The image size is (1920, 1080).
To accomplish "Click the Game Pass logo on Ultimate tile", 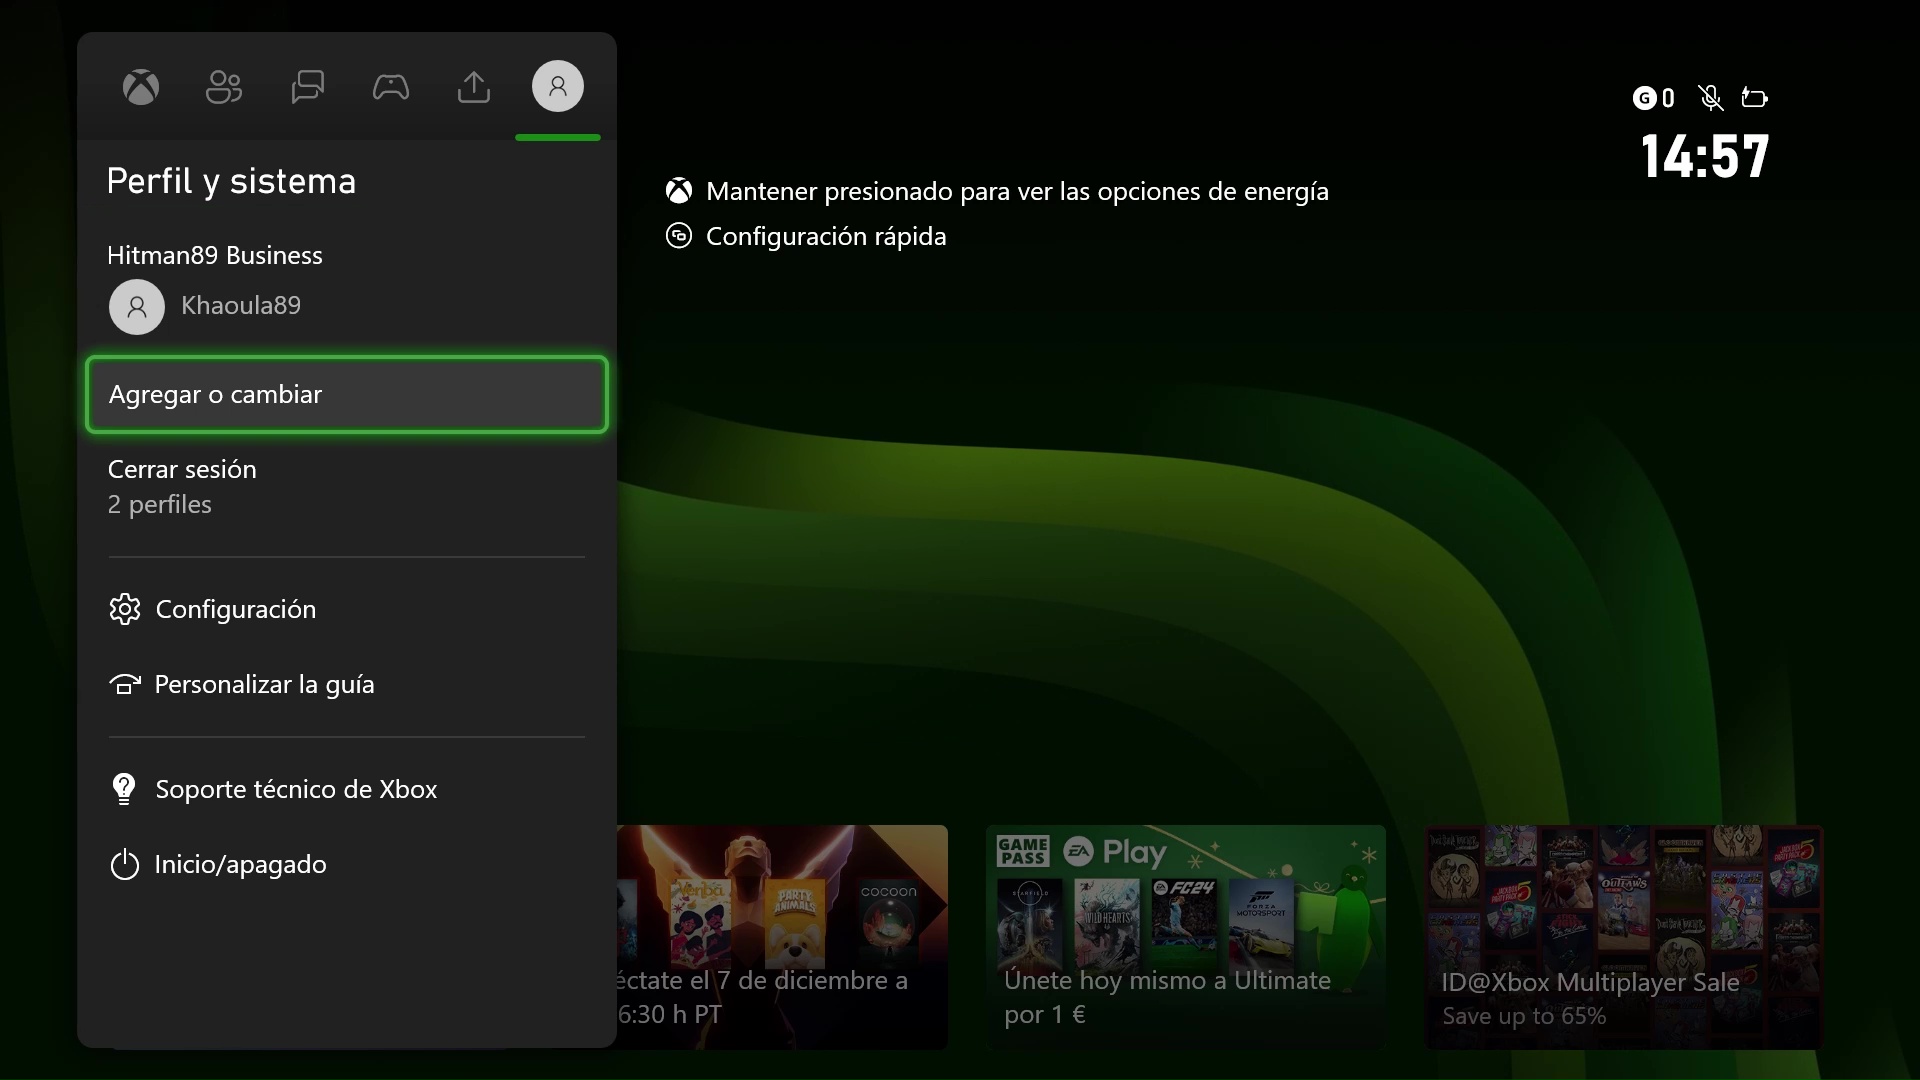I will [1023, 851].
